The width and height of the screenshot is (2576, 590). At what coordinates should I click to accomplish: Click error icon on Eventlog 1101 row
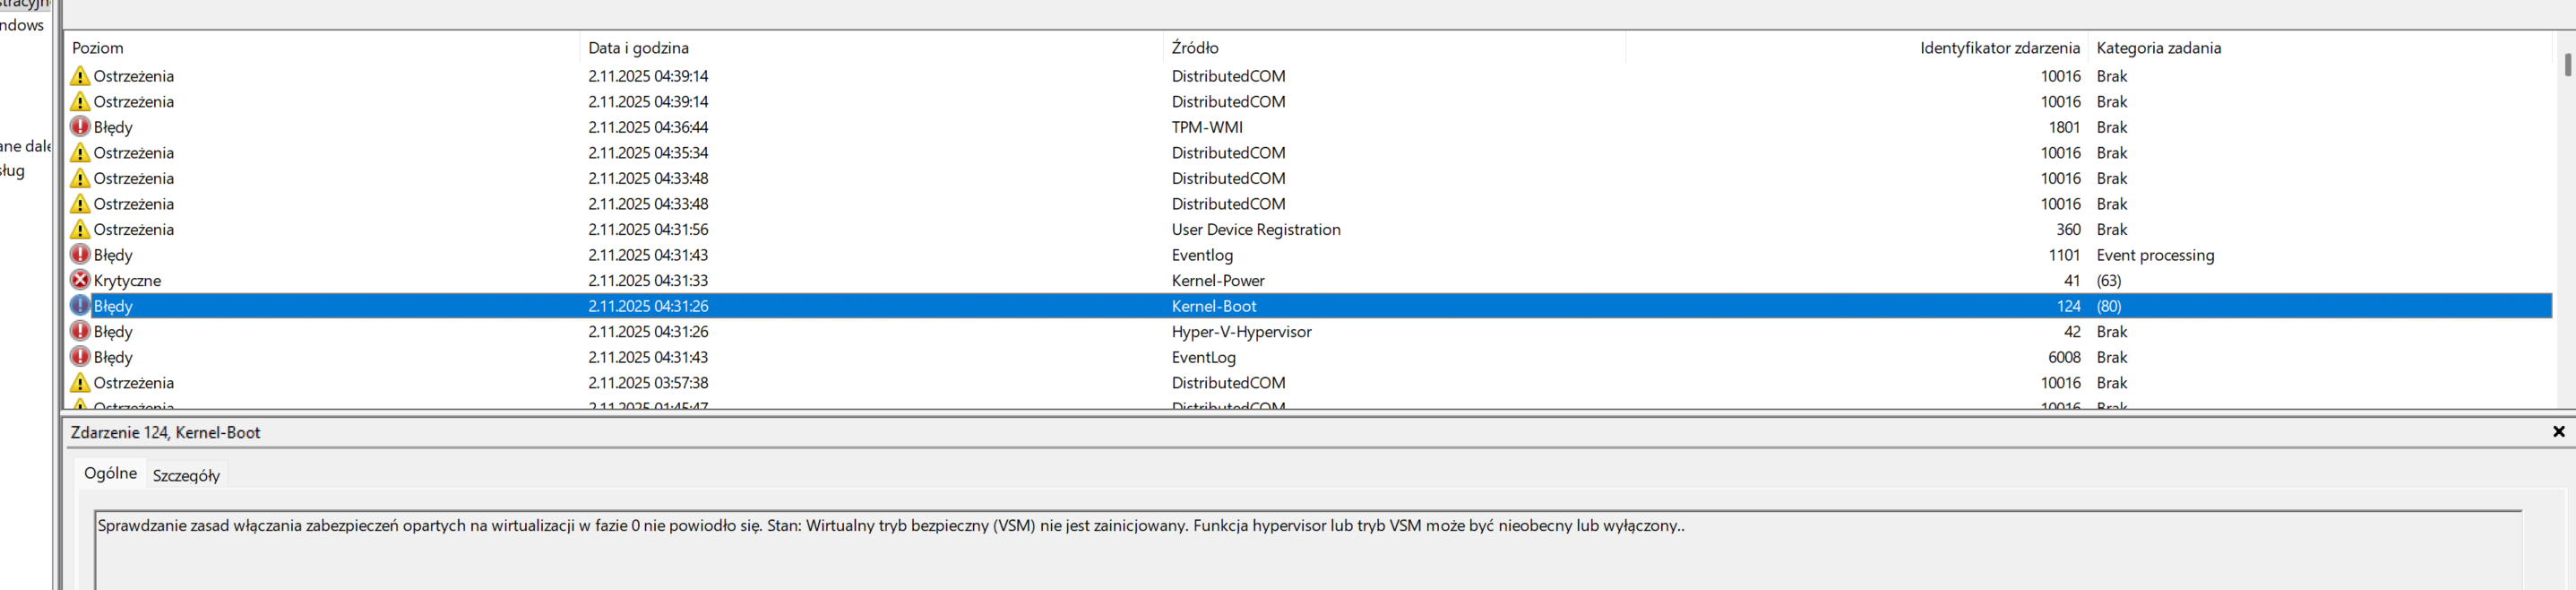coord(80,255)
